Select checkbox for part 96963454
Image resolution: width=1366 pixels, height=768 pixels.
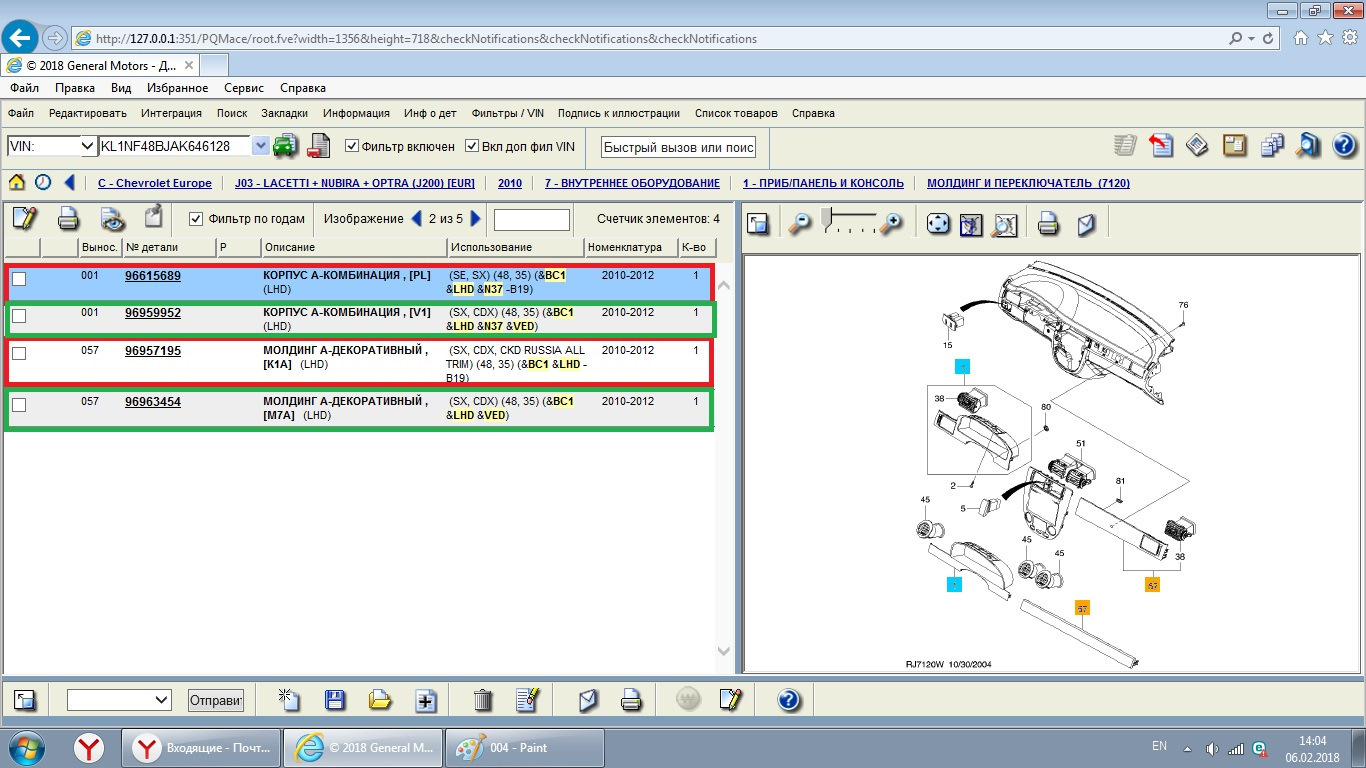point(19,405)
